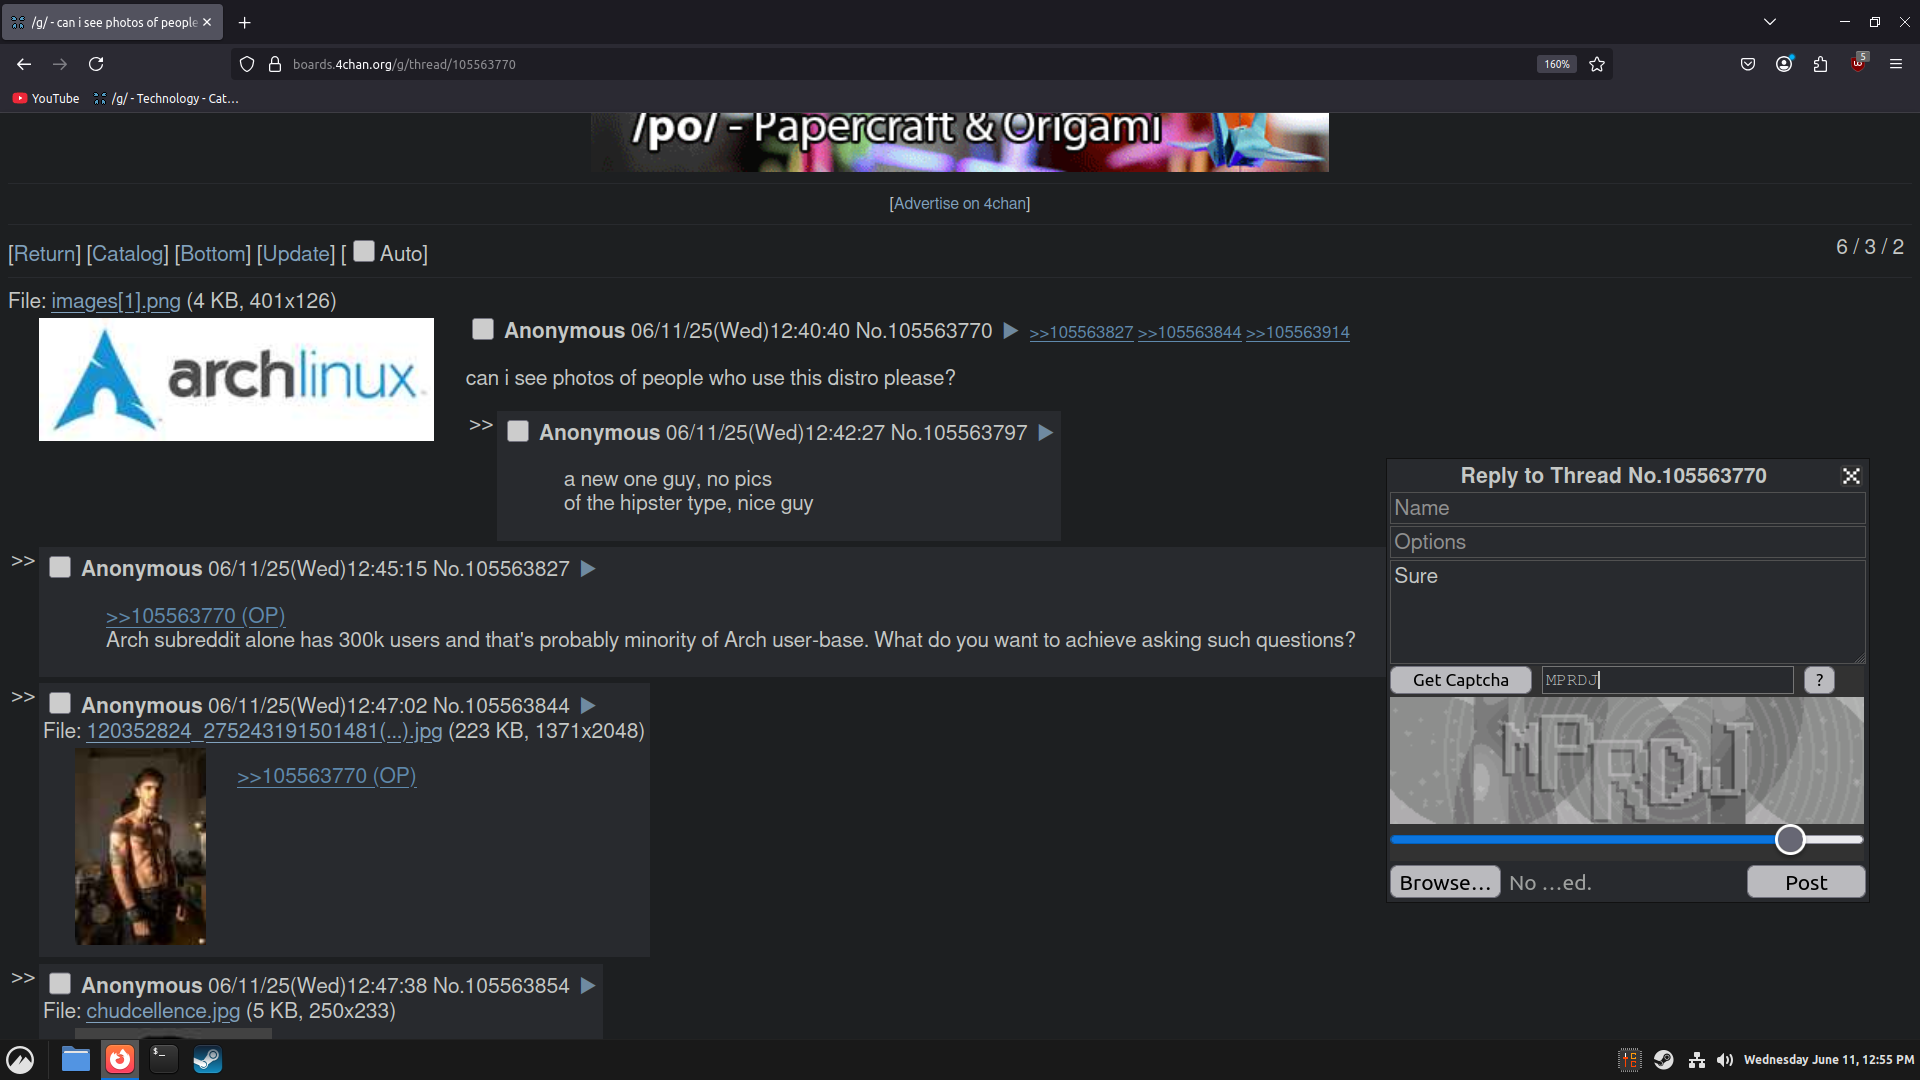The width and height of the screenshot is (1920, 1080).
Task: Bookmark this page with the star icon
Action: click(x=1597, y=64)
